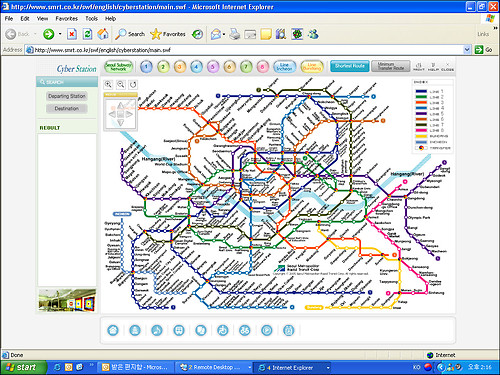Click the KO language indicator in system tray
This screenshot has width=500, height=375.
(x=416, y=367)
